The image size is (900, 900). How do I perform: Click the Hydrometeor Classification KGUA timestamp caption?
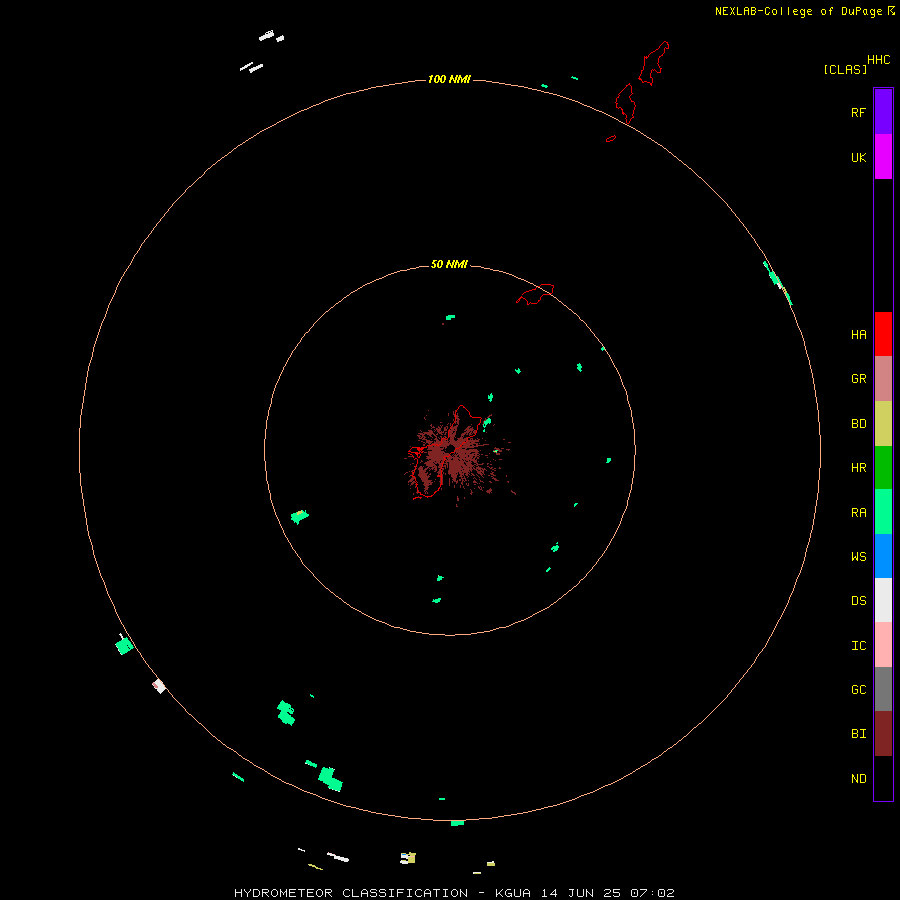tap(454, 893)
